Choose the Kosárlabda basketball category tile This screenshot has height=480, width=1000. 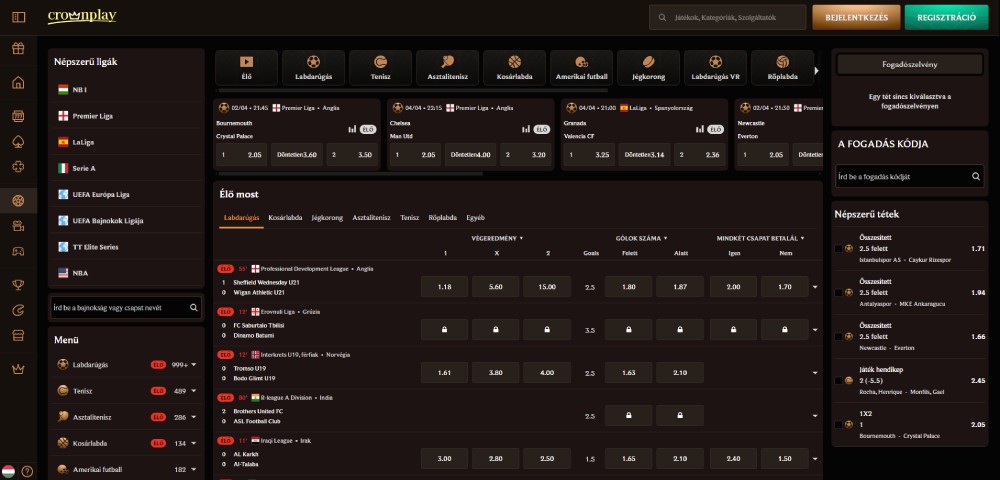click(x=514, y=66)
